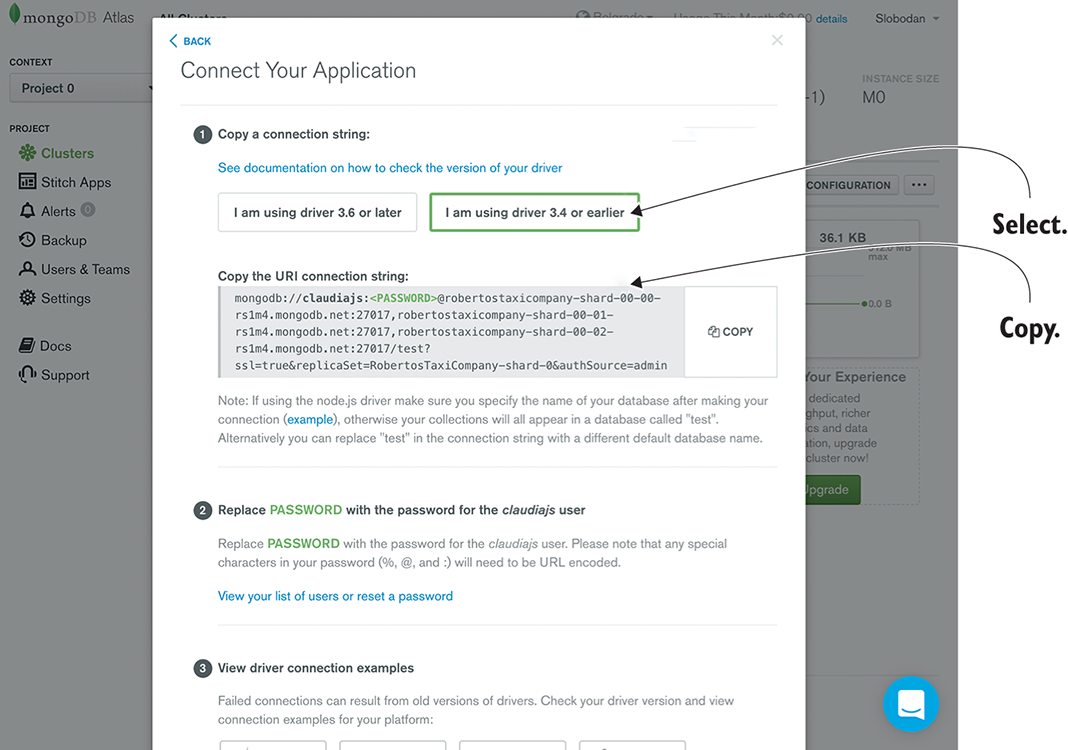The height and width of the screenshot is (750, 1068).
Task: Open View your list of users link
Action: (x=335, y=596)
